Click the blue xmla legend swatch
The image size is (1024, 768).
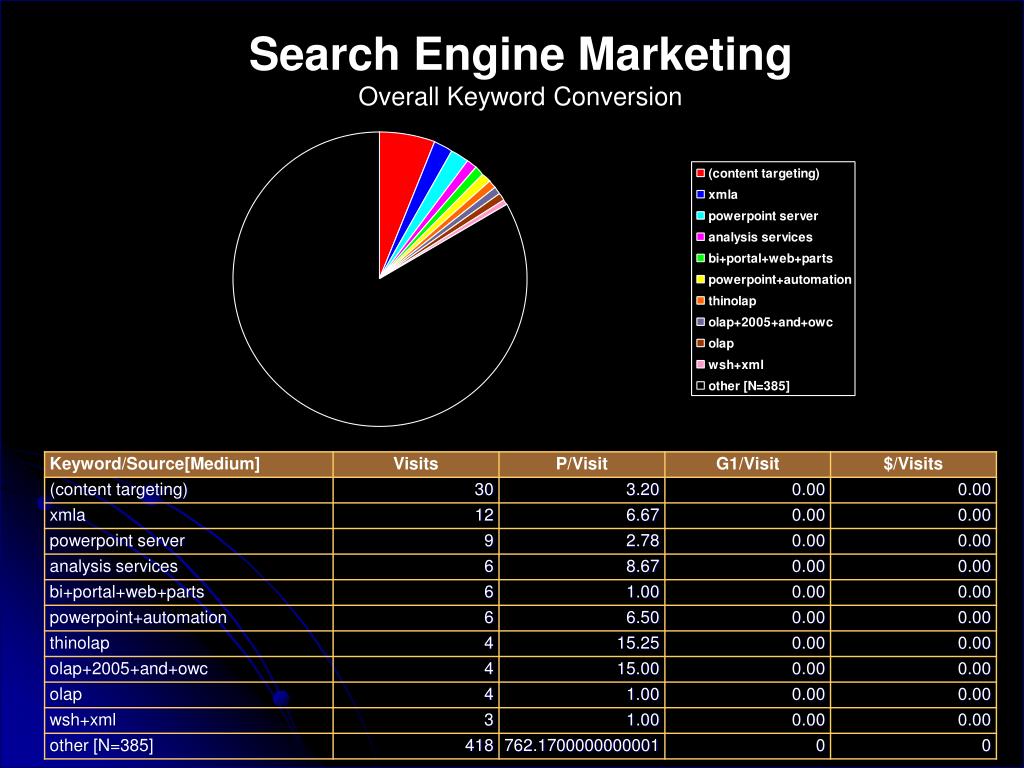[701, 195]
